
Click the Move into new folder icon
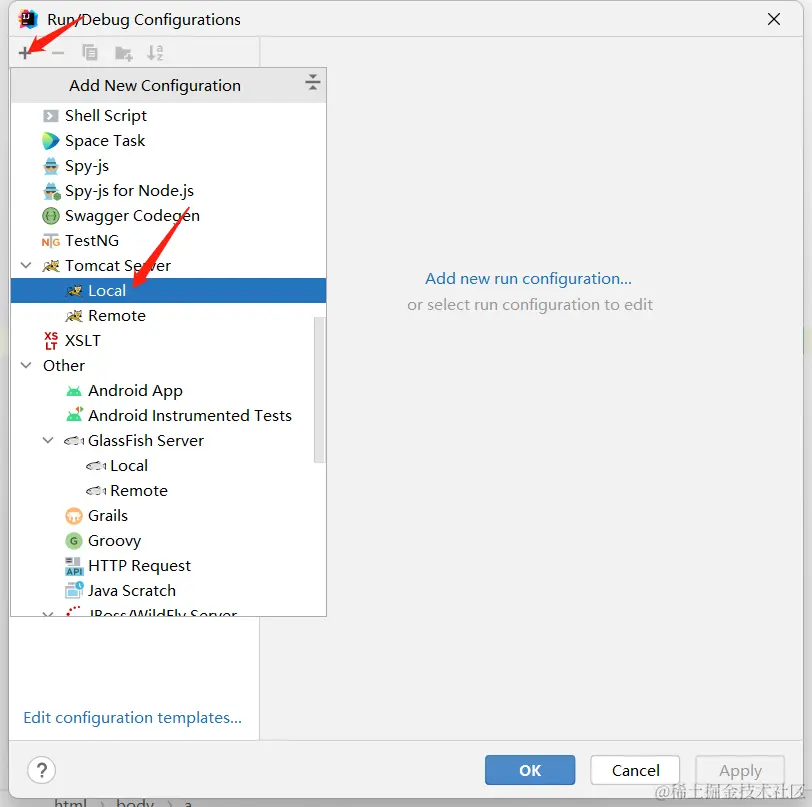coord(123,53)
